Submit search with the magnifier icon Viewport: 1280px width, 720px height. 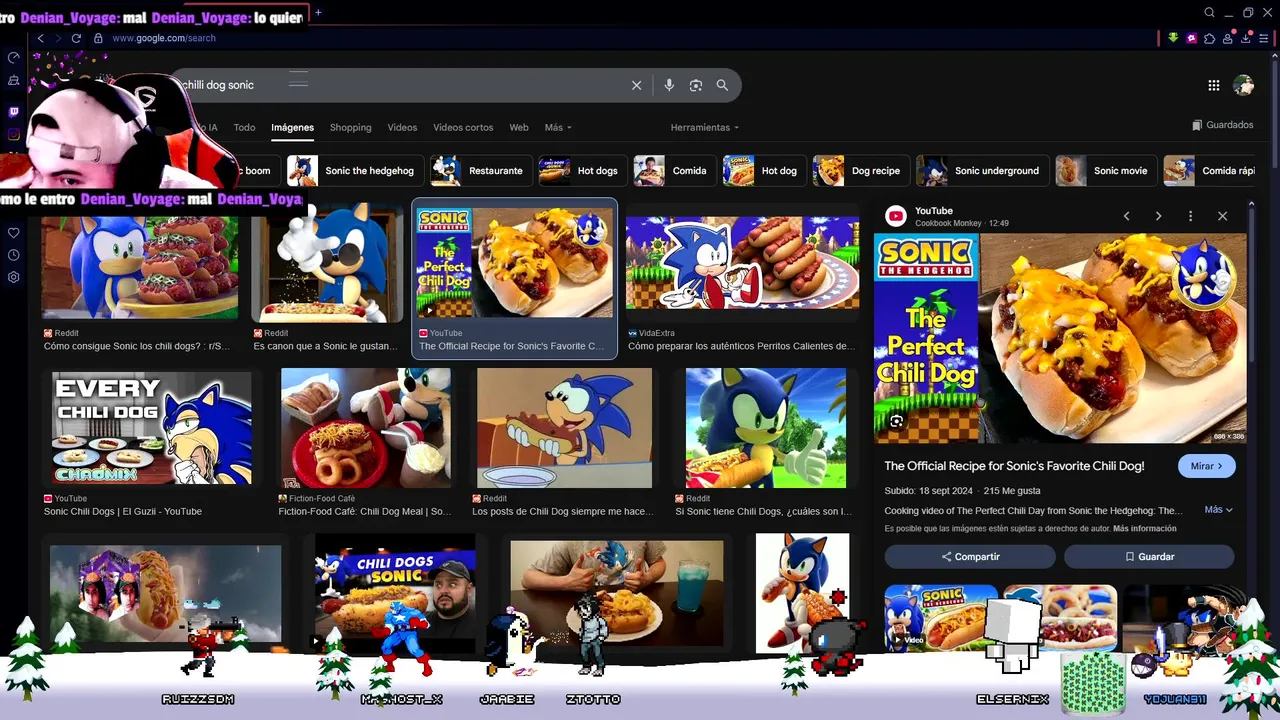[x=722, y=85]
